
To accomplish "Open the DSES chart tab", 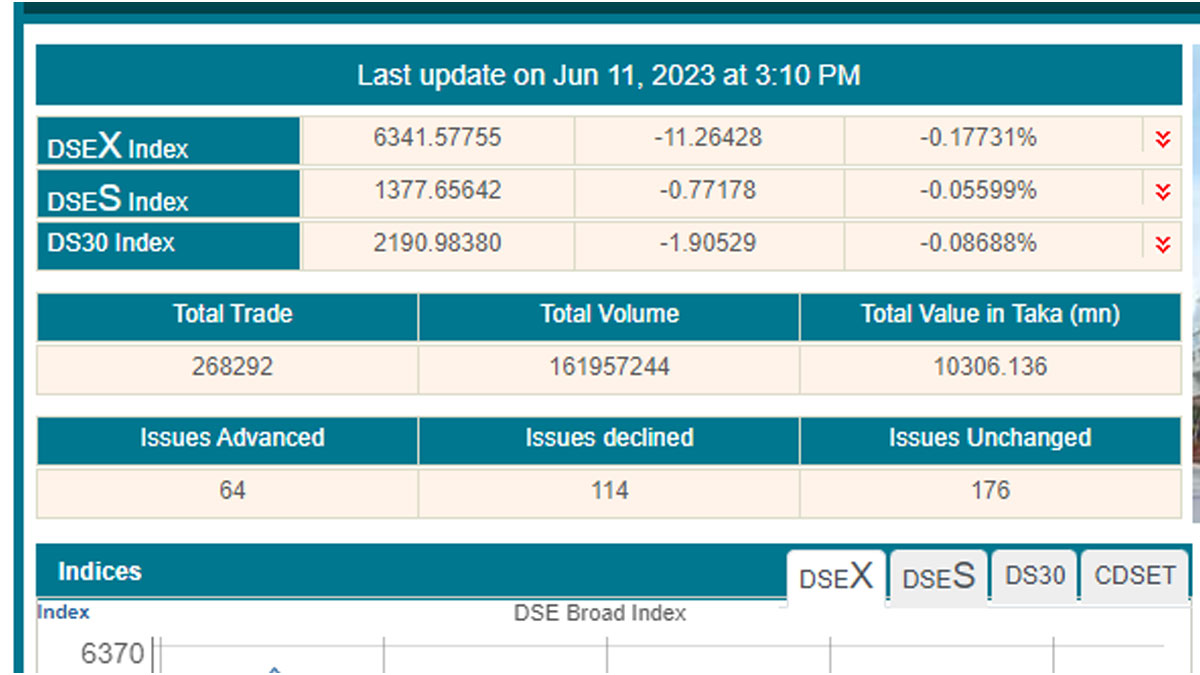I will coord(938,578).
